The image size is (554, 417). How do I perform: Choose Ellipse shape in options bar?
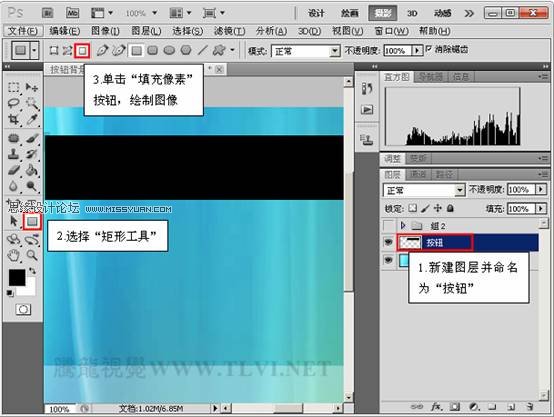[169, 51]
